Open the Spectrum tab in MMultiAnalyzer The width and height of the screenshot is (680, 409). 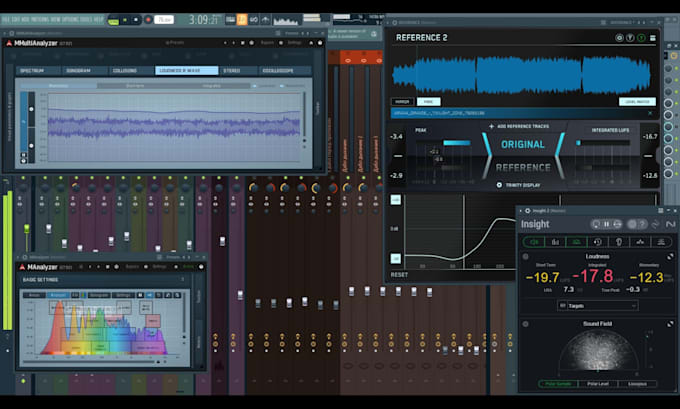click(x=38, y=71)
